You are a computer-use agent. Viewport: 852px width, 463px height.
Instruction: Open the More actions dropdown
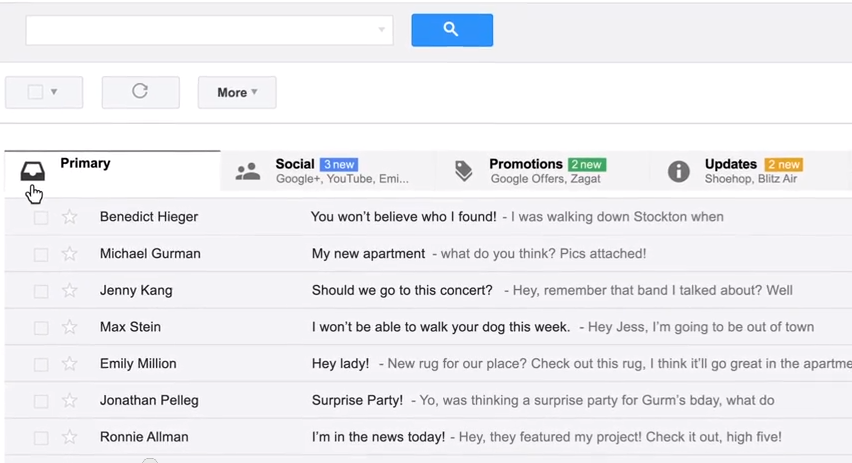click(237, 92)
